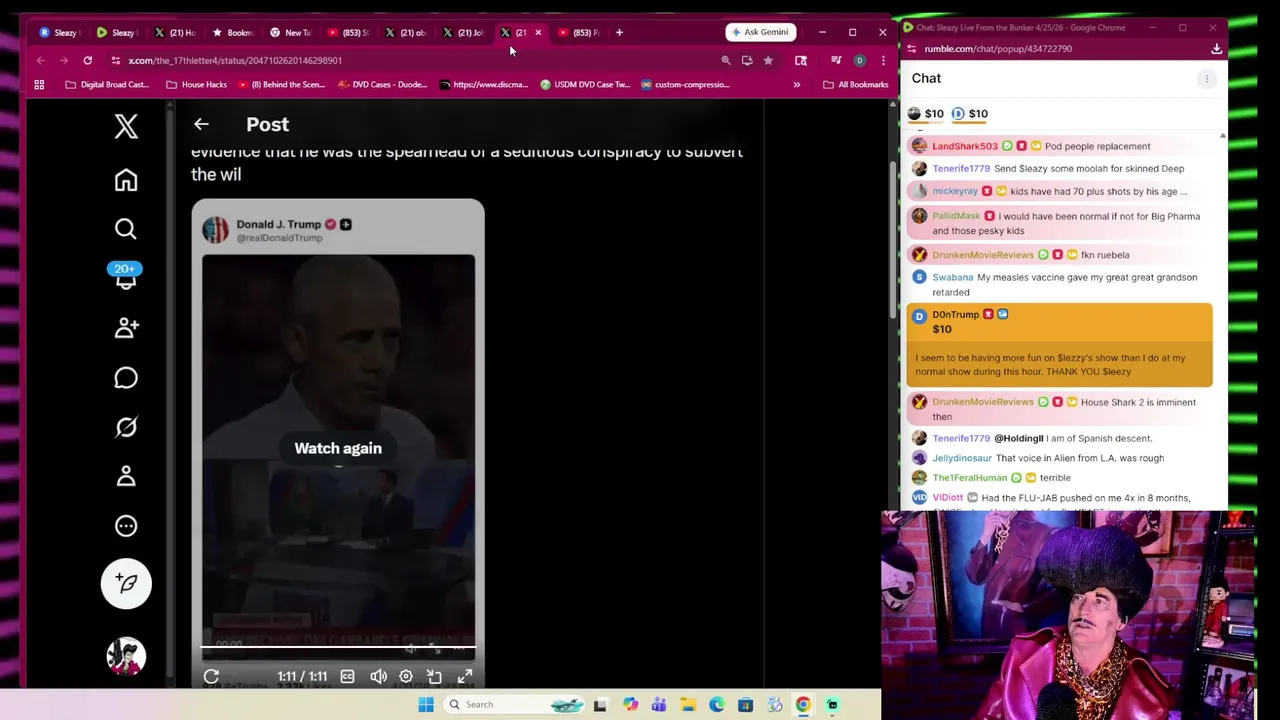Click the chat scrollbar
The width and height of the screenshot is (1280, 720).
point(1222,320)
